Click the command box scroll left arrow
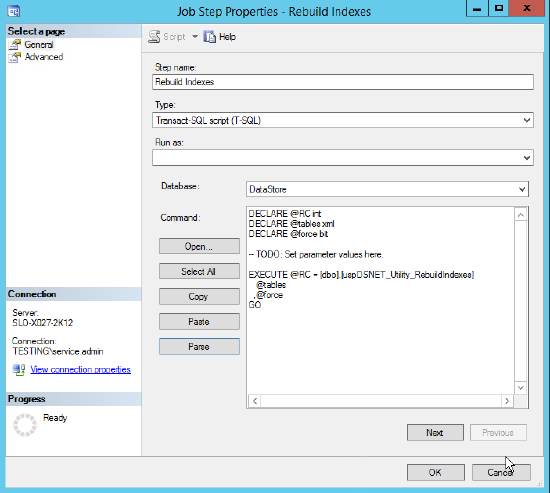The image size is (550, 493). (x=255, y=401)
